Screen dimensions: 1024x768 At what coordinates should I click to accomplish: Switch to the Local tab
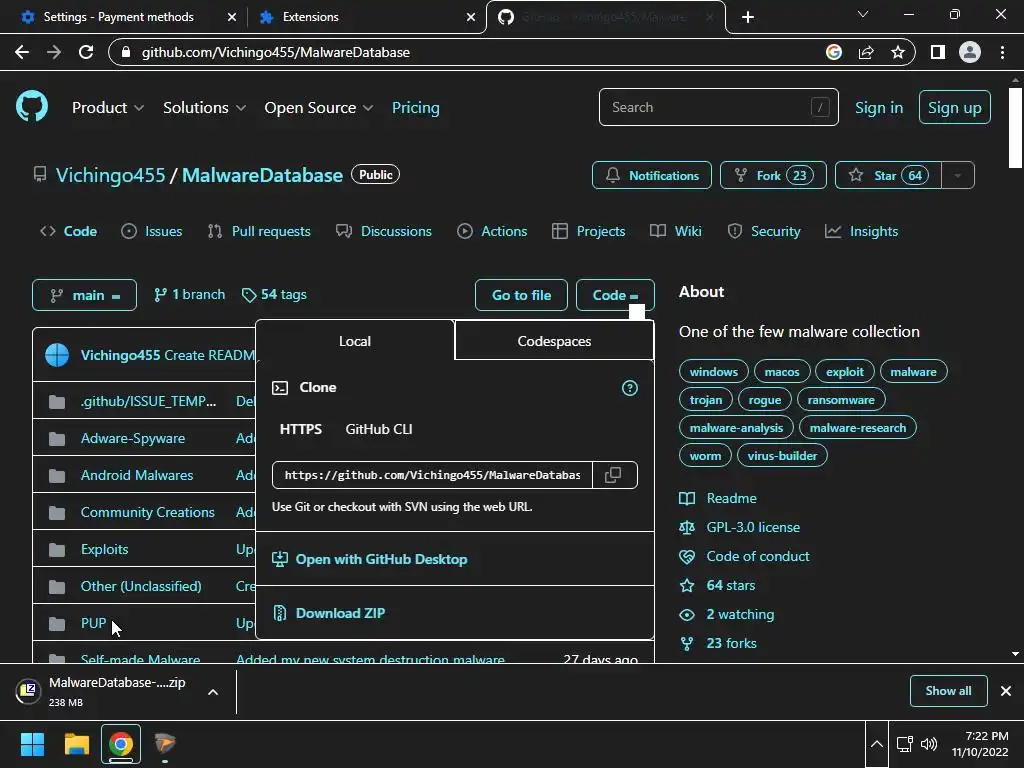[x=355, y=341]
